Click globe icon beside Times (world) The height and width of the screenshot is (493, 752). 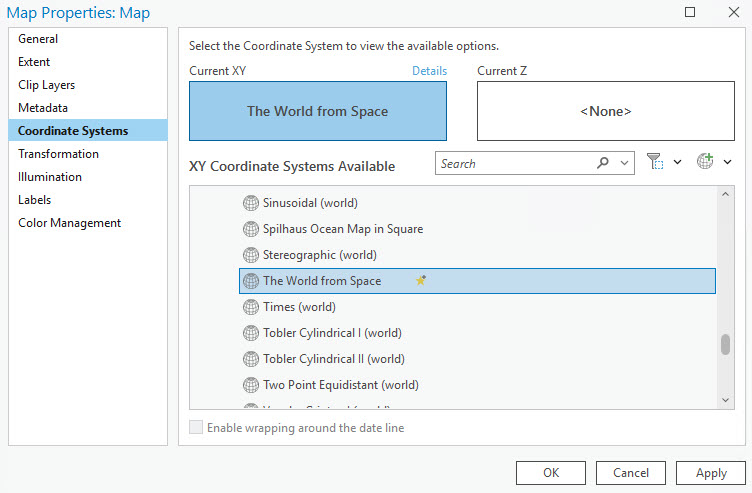click(x=250, y=307)
